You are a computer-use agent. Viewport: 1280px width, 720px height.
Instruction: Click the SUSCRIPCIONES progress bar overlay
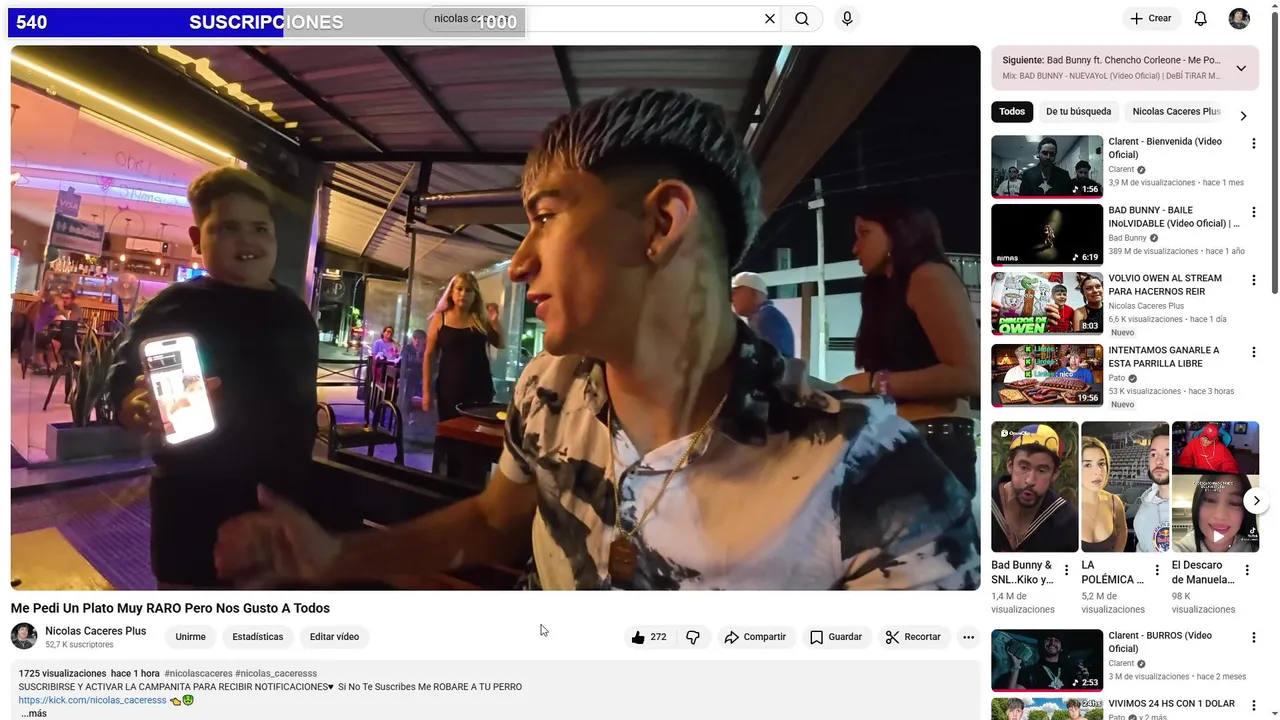click(x=267, y=22)
